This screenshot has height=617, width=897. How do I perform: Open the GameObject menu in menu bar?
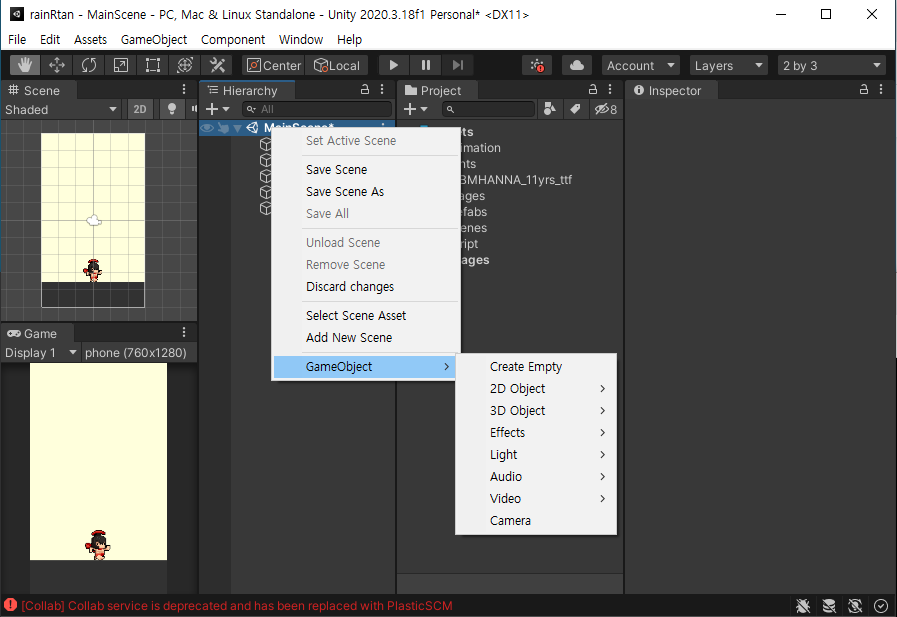pos(154,39)
